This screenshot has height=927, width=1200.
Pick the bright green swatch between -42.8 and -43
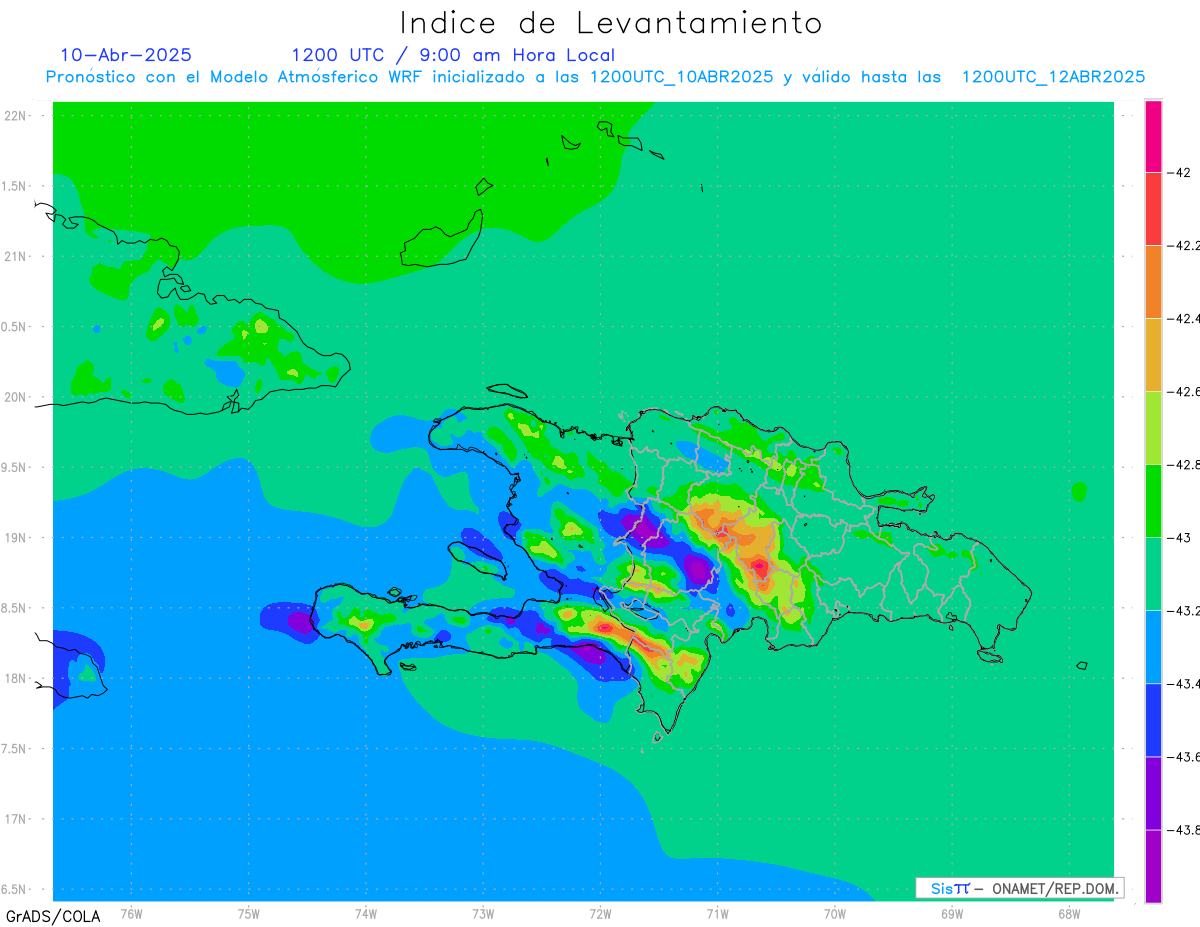click(1153, 500)
